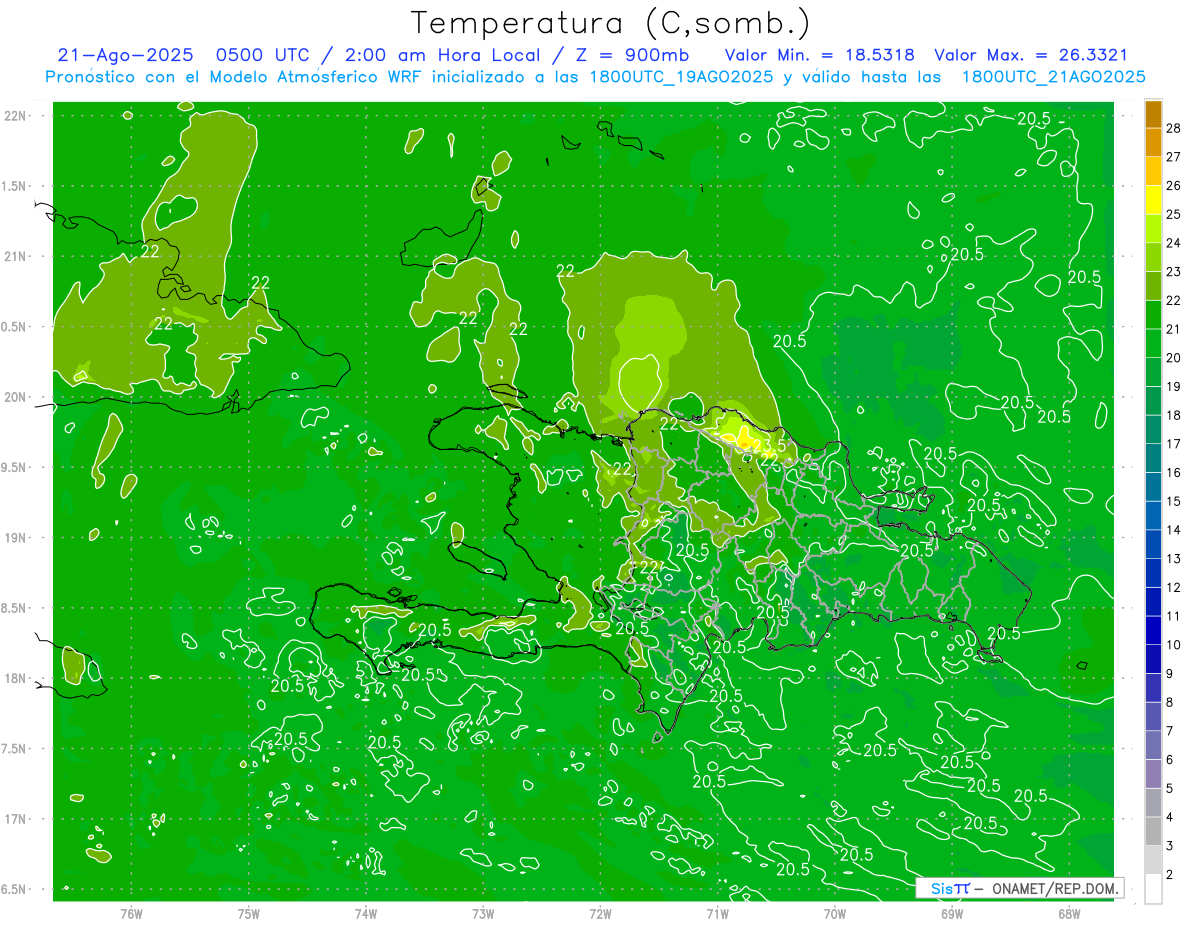Click the "69W" longitude axis label
This screenshot has width=1200, height=927.
click(x=951, y=914)
